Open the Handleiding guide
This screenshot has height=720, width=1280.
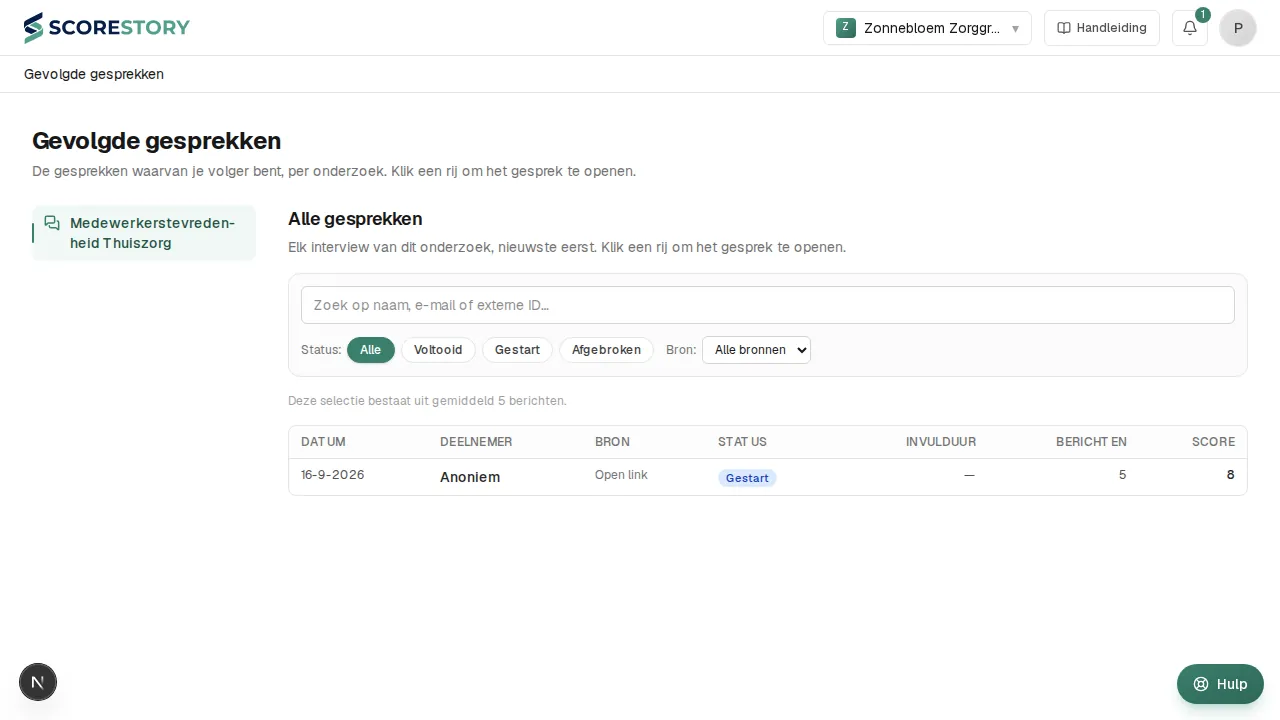pyautogui.click(x=1102, y=28)
